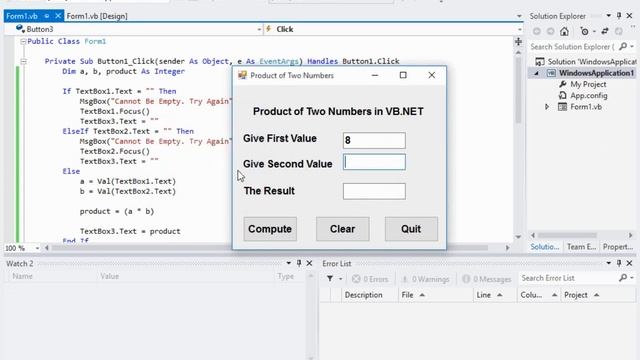Select App.config in Solution Explorer
This screenshot has height=360, width=640.
589,96
